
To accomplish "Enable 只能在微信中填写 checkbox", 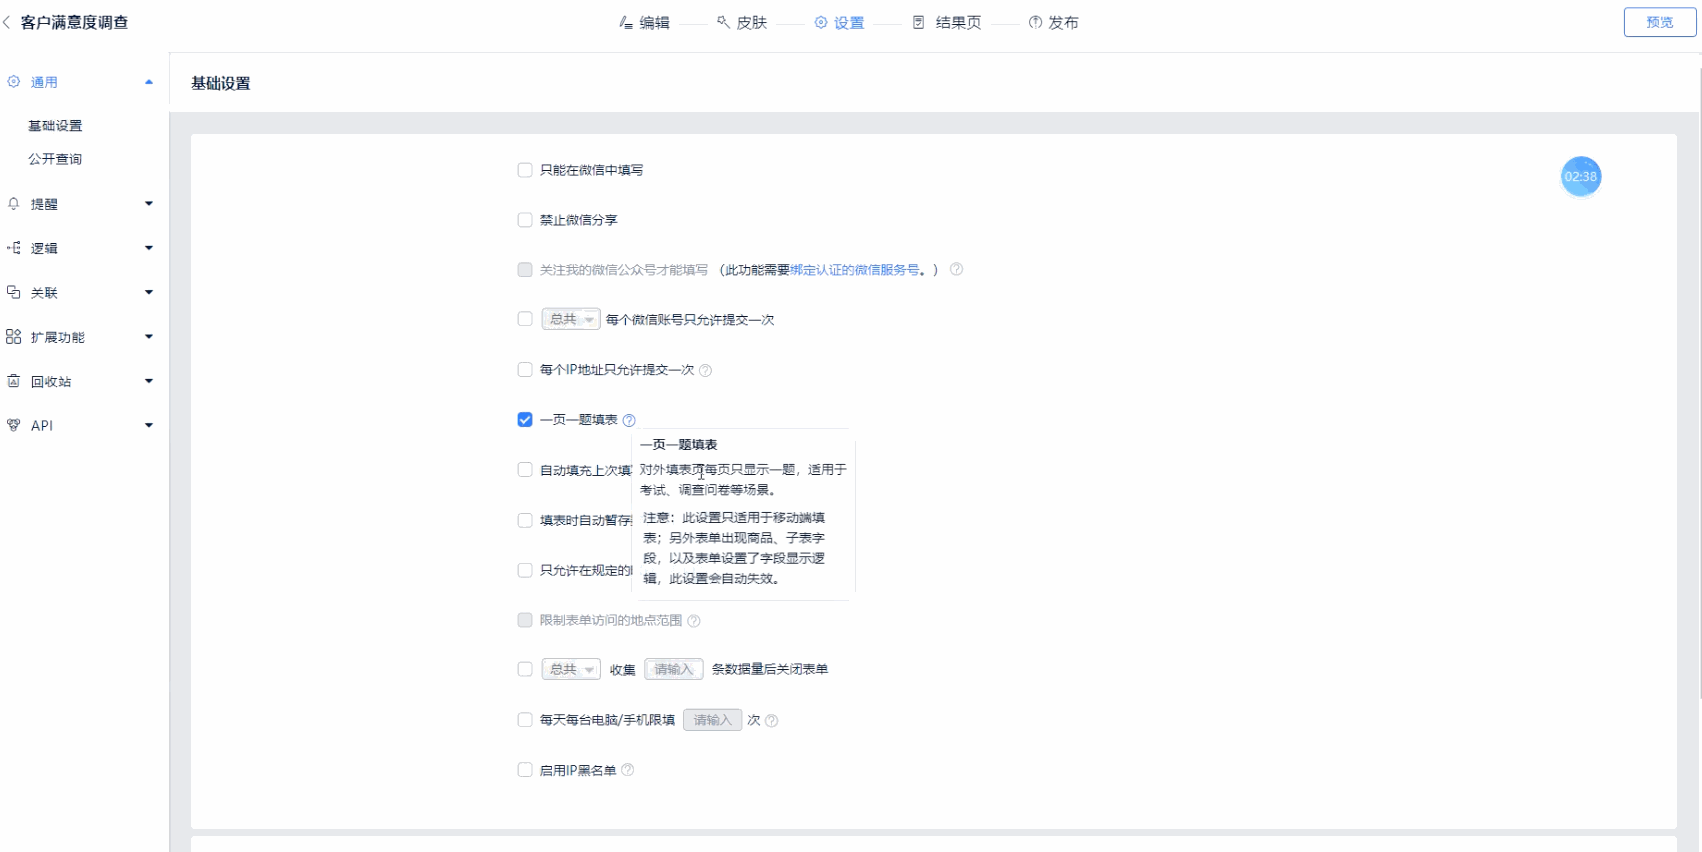I will [525, 170].
